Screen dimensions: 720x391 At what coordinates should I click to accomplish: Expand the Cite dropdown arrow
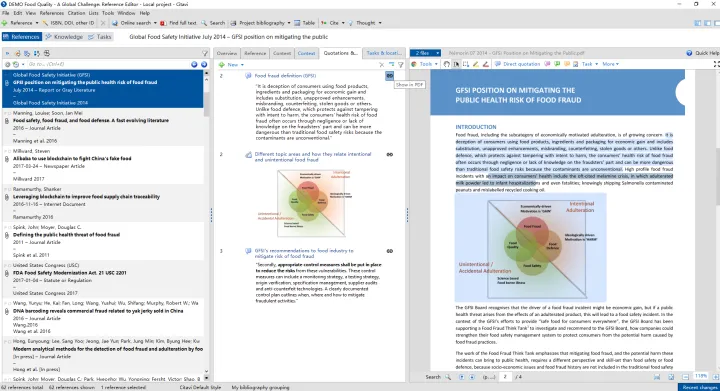[343, 22]
